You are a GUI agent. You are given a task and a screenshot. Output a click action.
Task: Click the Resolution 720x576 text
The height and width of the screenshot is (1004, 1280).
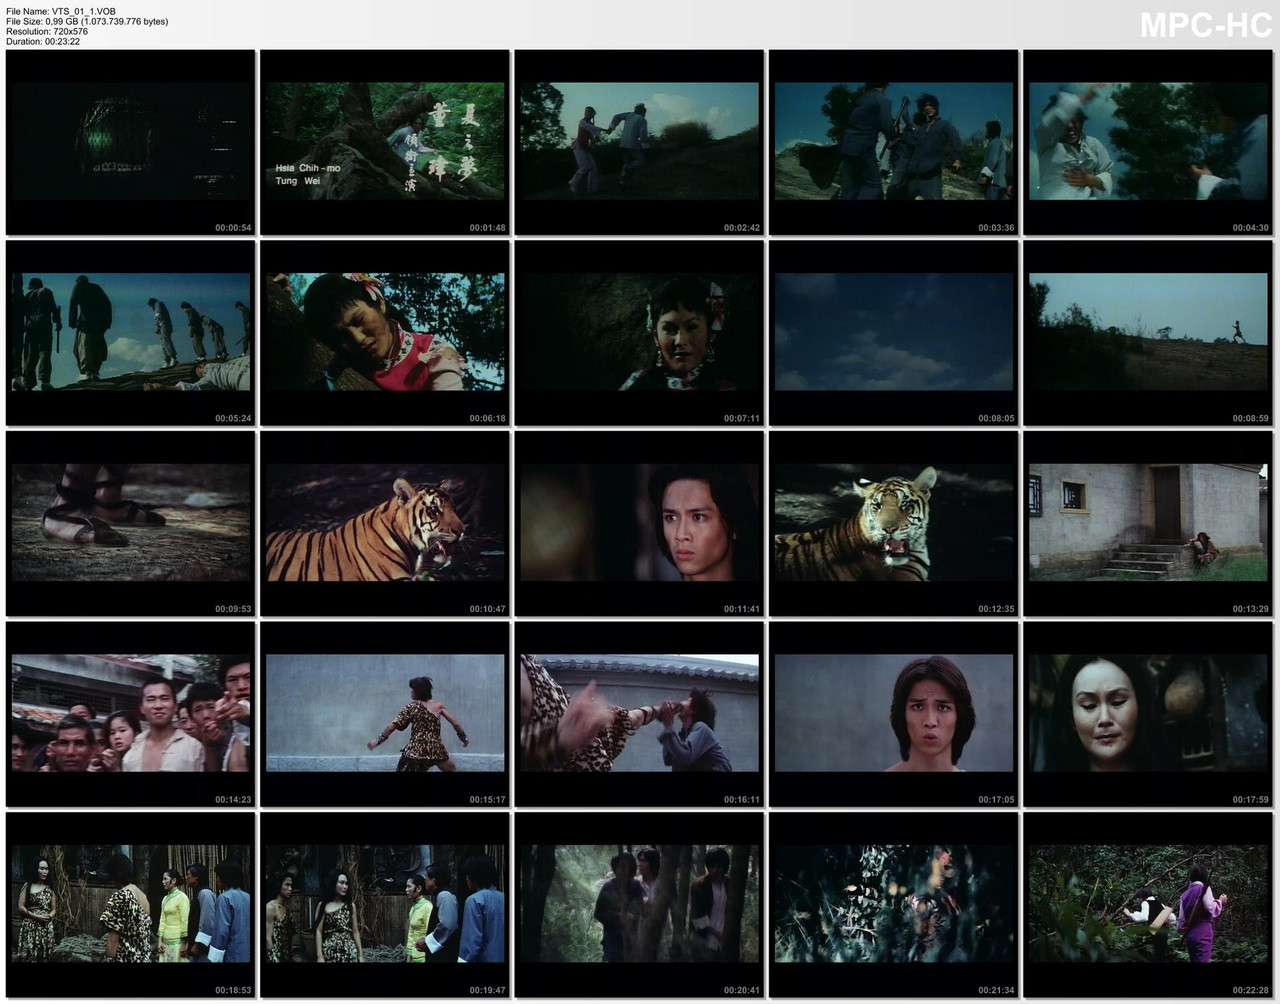click(x=46, y=31)
